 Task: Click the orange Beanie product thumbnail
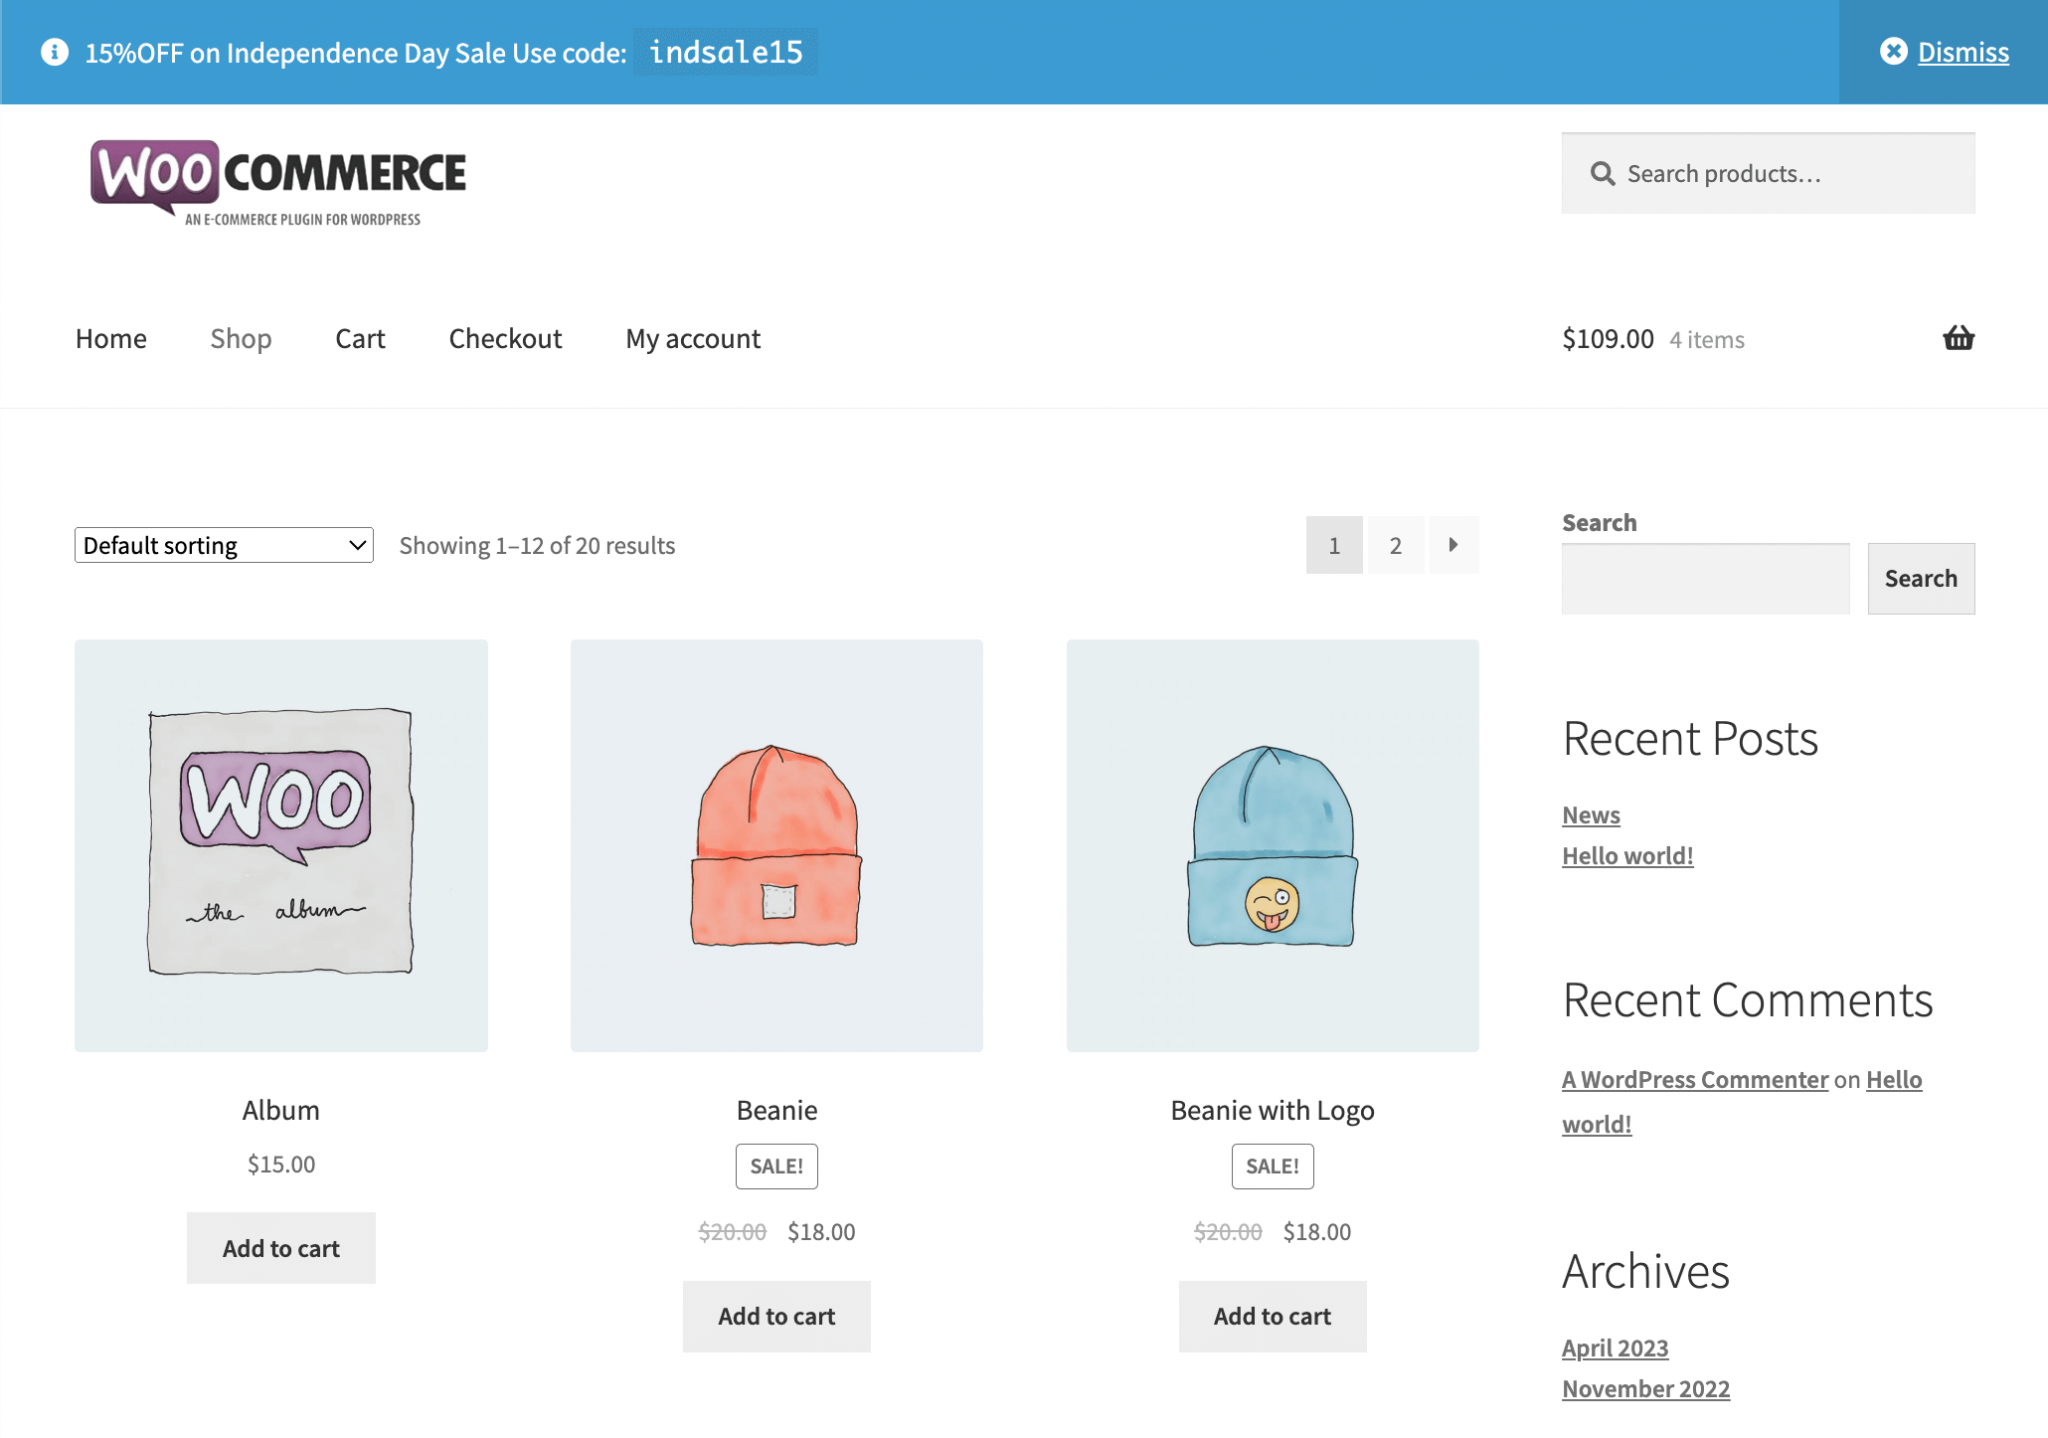pos(776,845)
